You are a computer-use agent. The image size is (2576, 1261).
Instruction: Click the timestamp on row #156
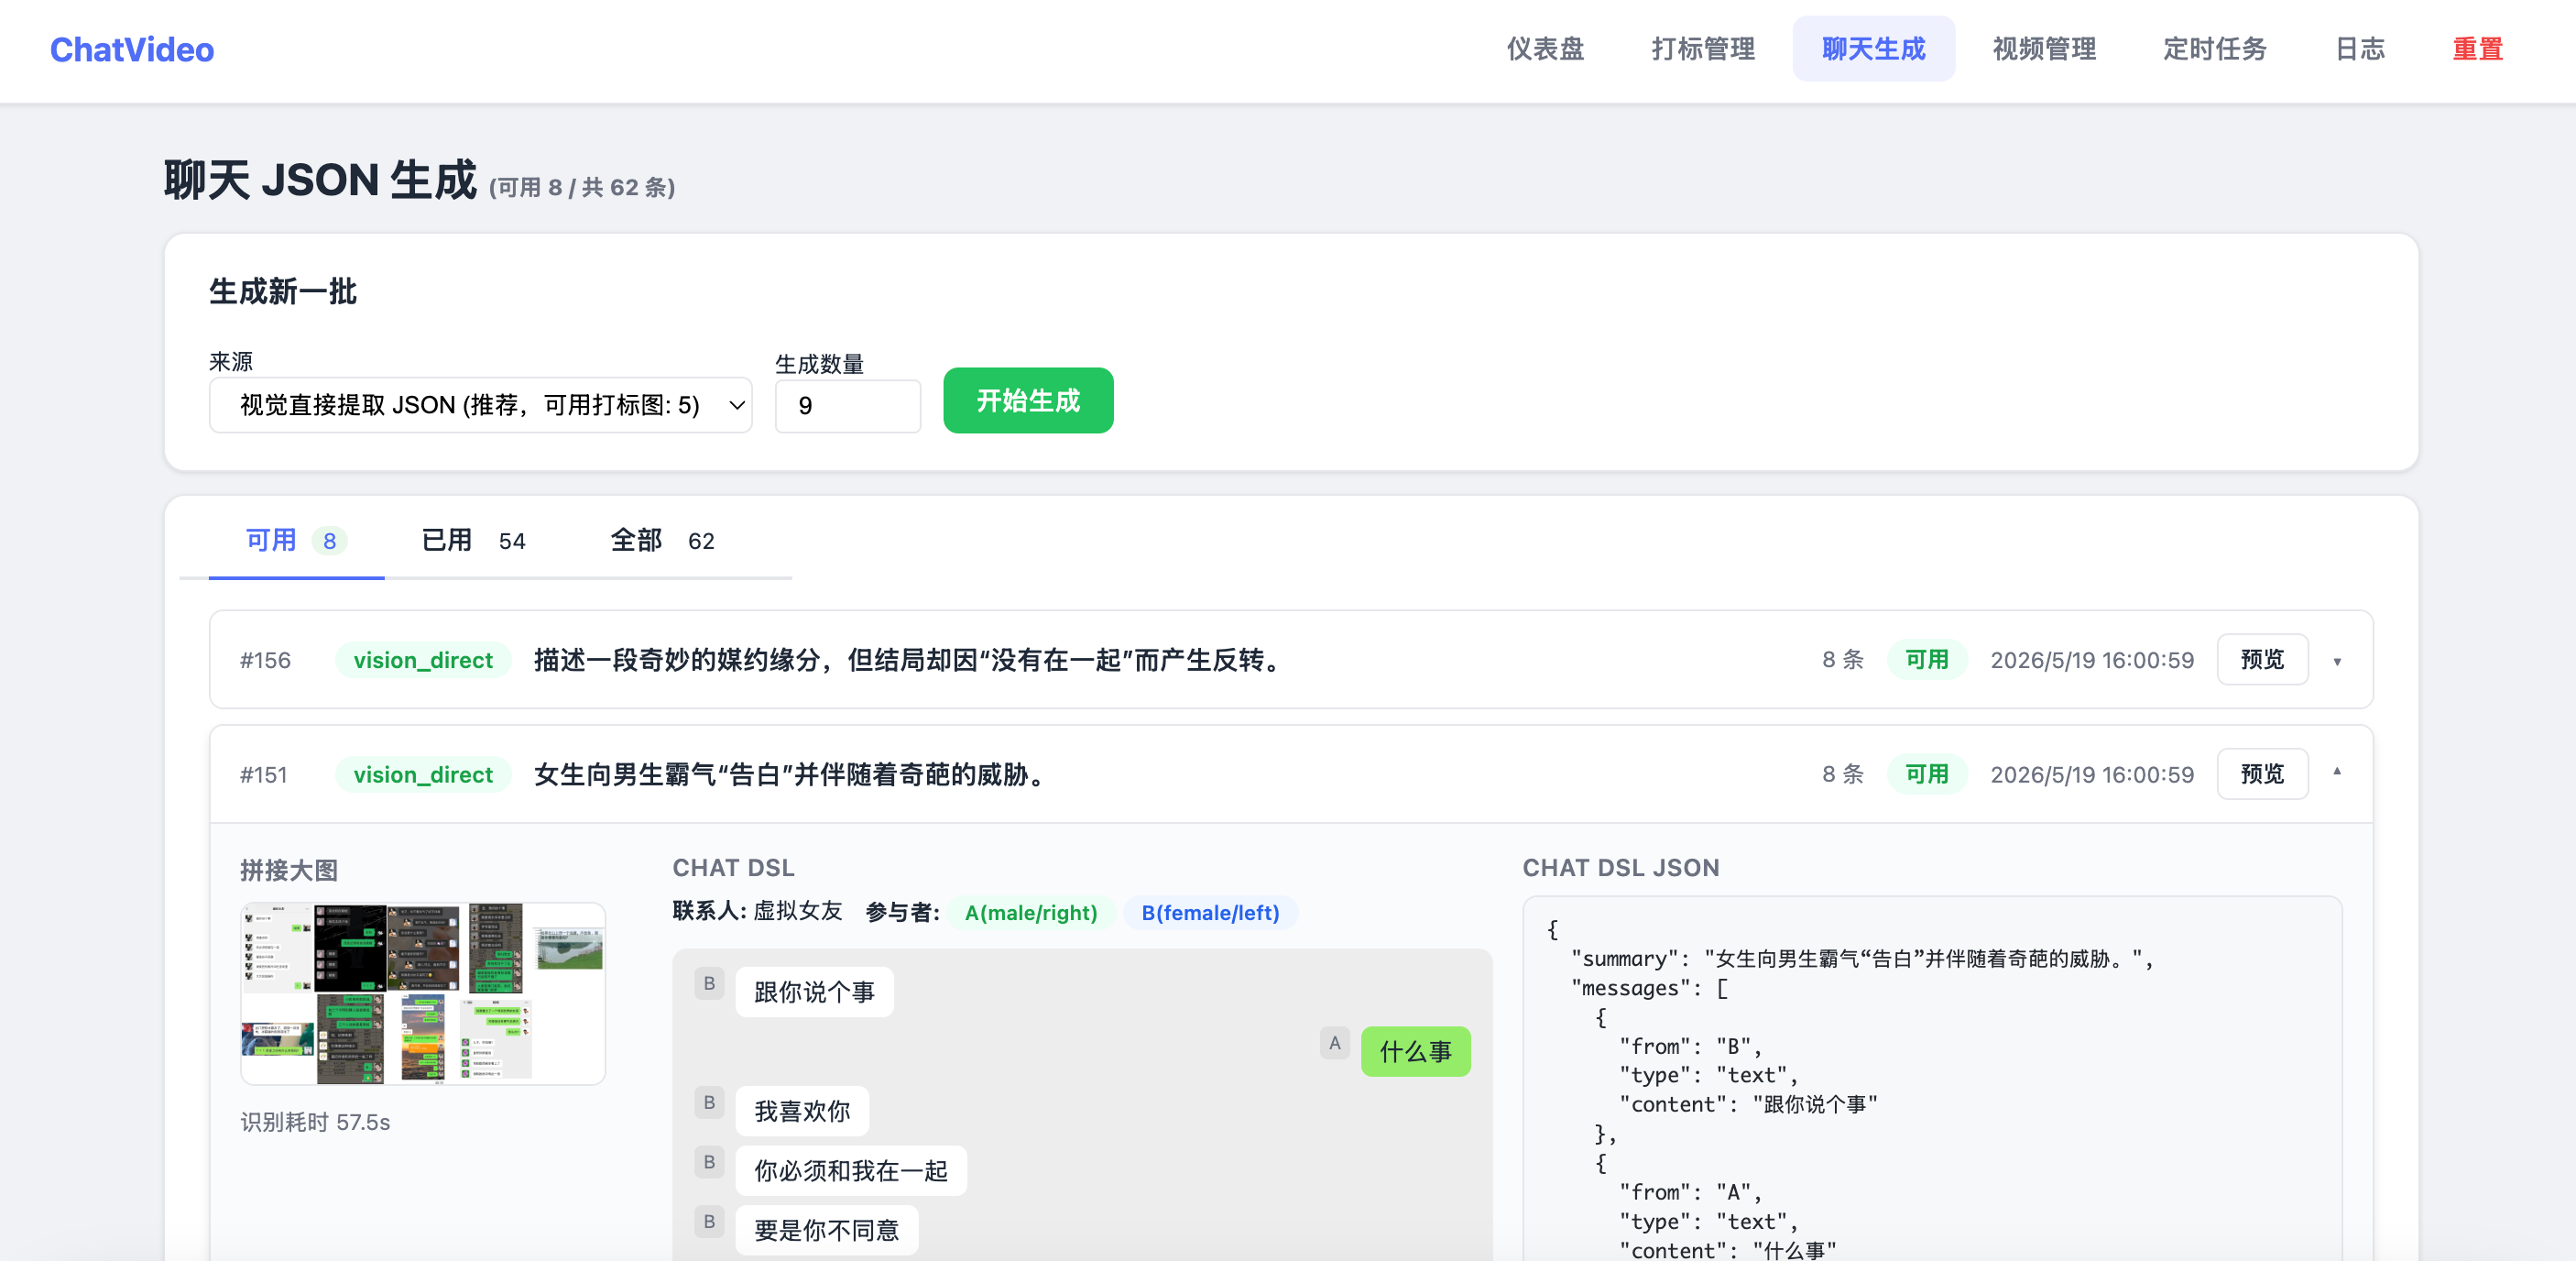coord(2092,660)
